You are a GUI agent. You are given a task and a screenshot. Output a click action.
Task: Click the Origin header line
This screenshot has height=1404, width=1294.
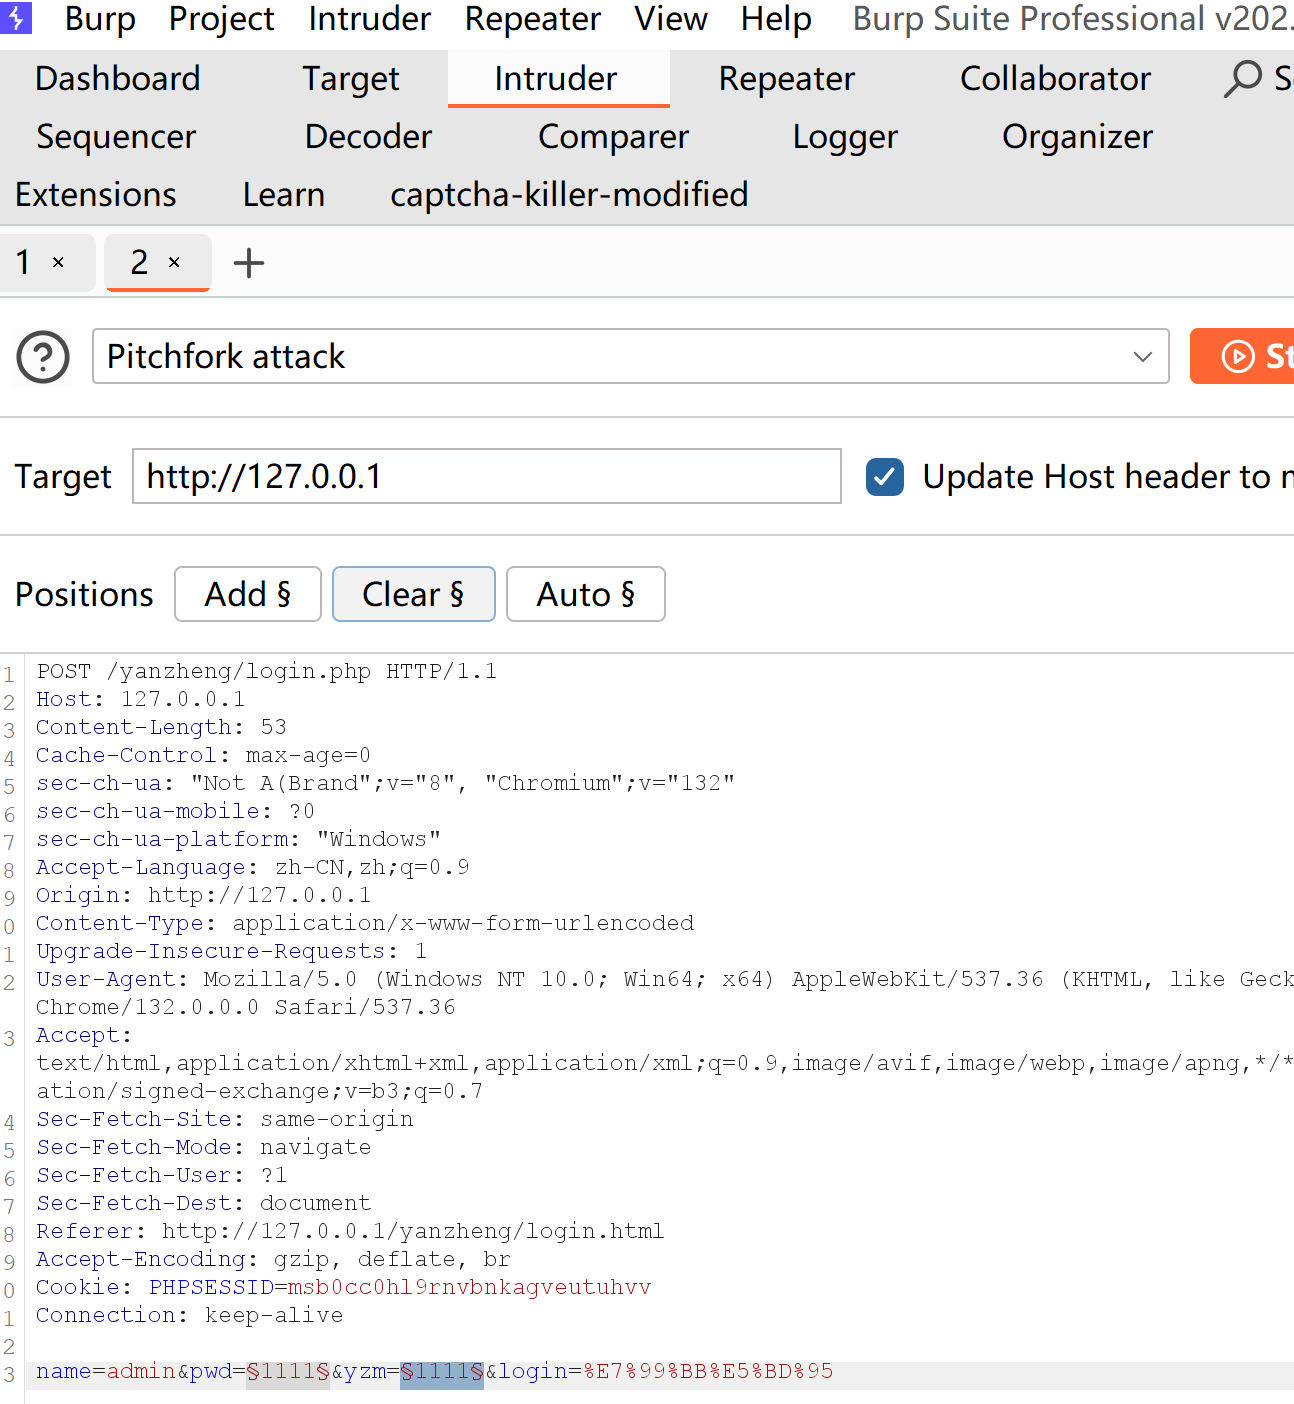point(204,895)
